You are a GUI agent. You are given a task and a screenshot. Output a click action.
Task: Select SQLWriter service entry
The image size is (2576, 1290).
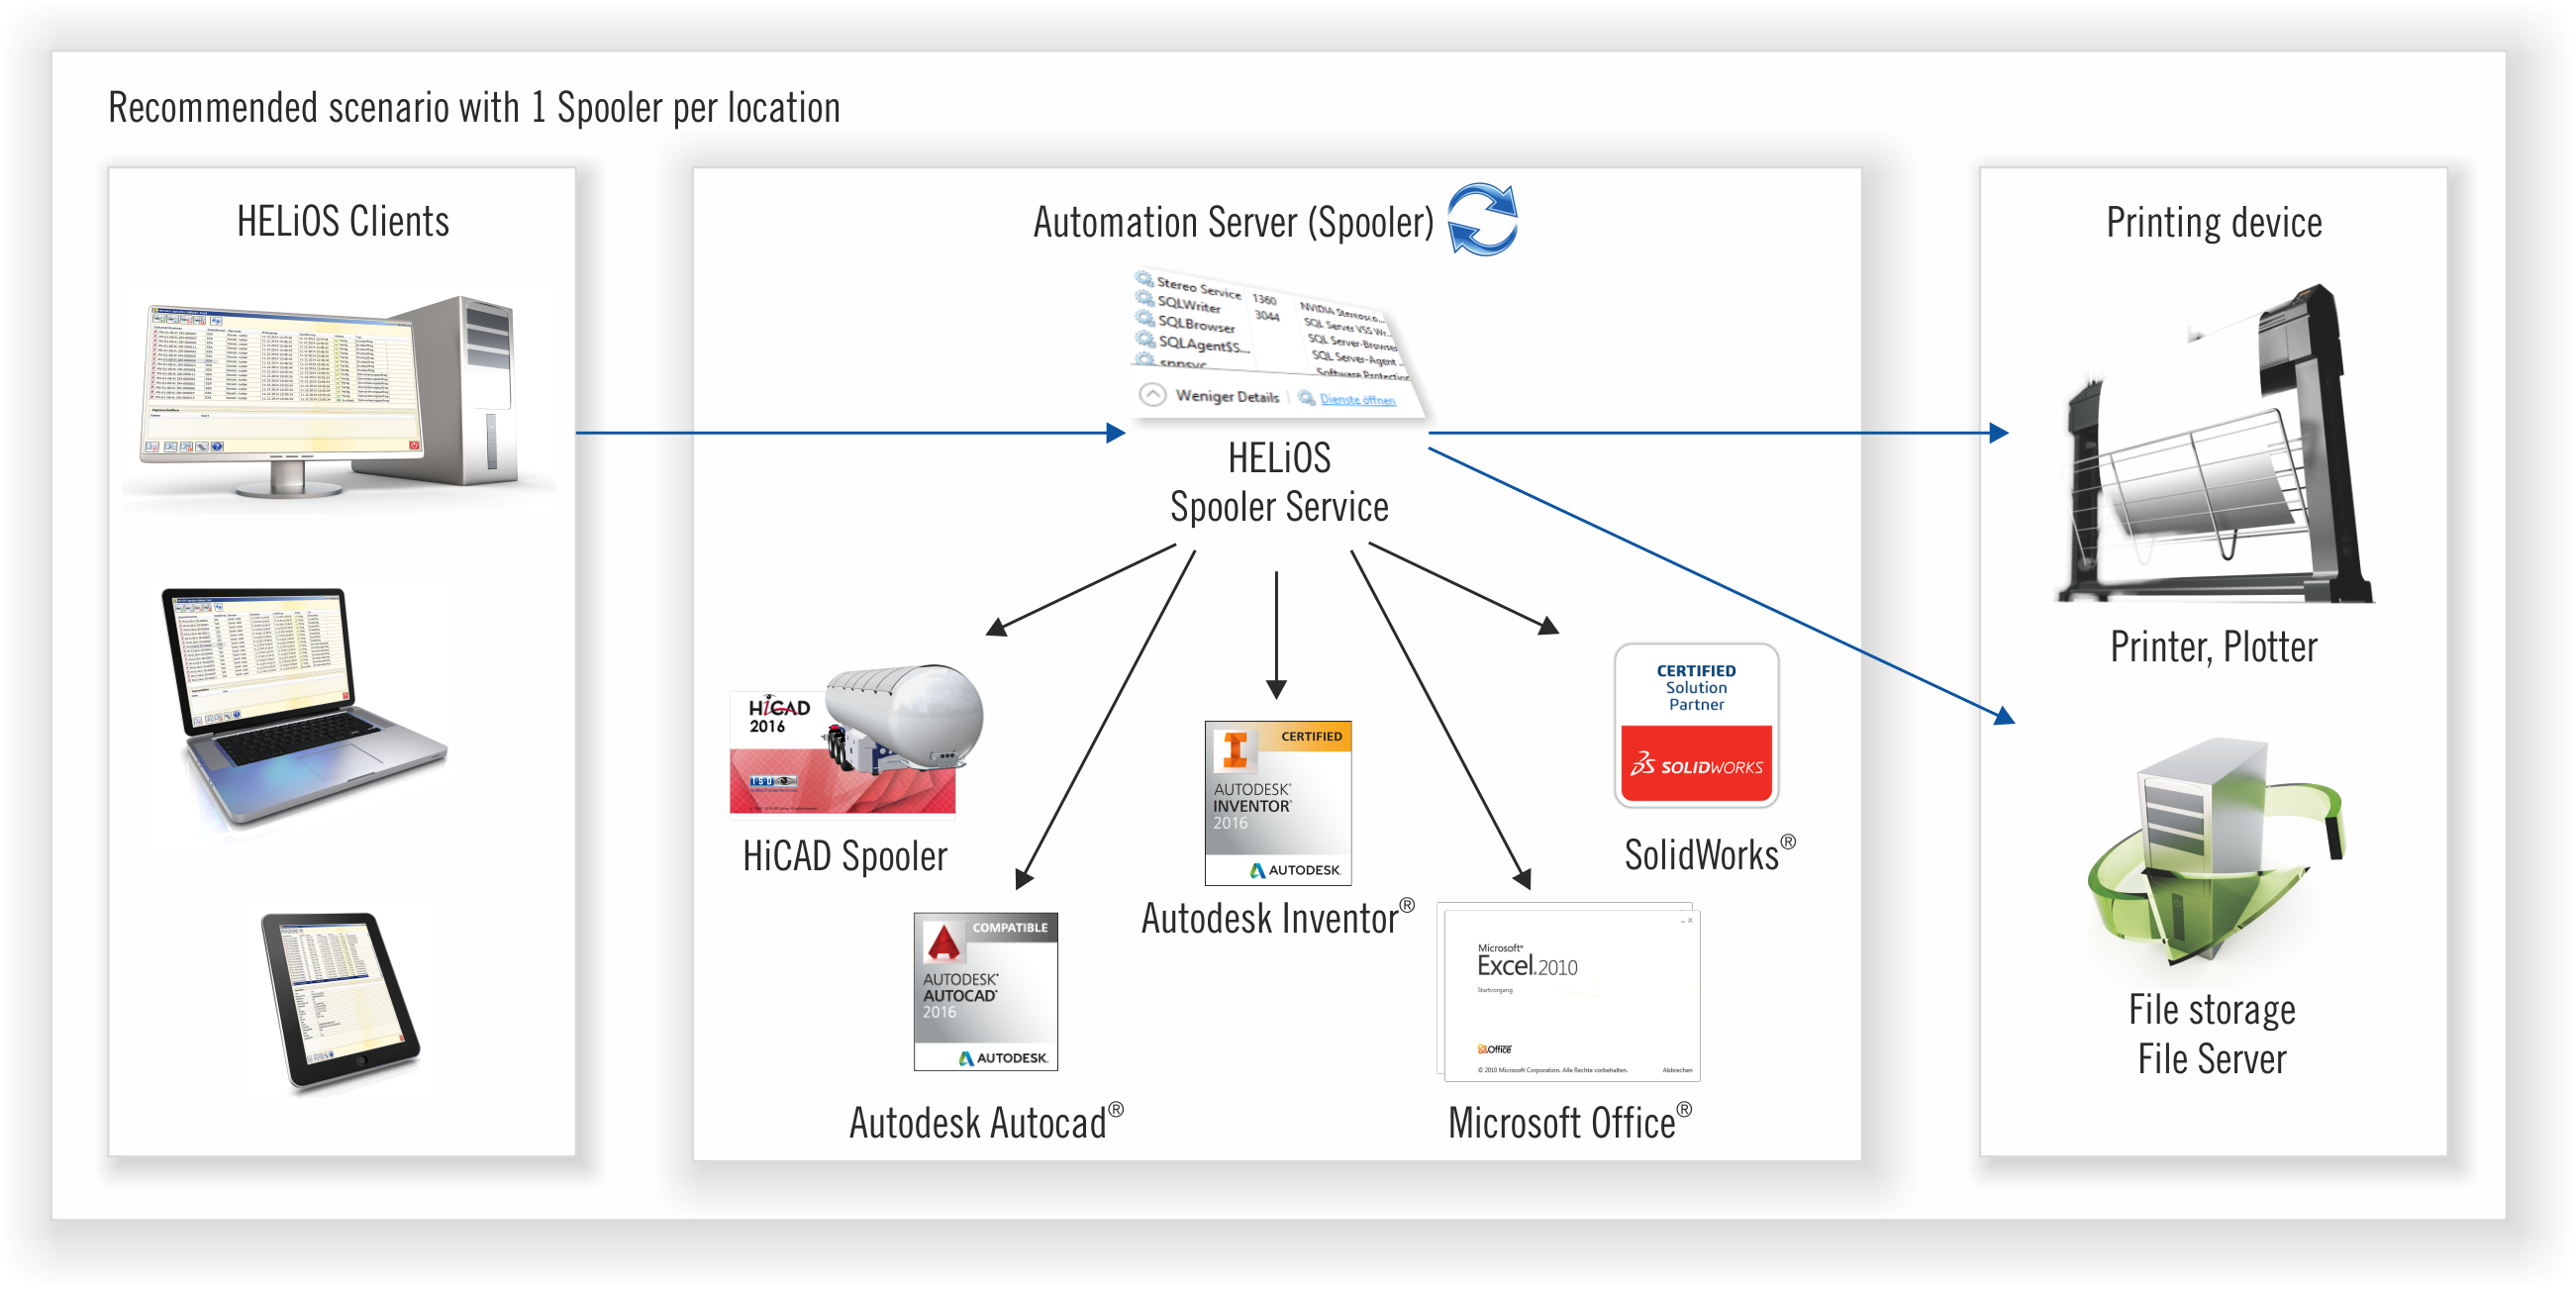pyautogui.click(x=1189, y=305)
